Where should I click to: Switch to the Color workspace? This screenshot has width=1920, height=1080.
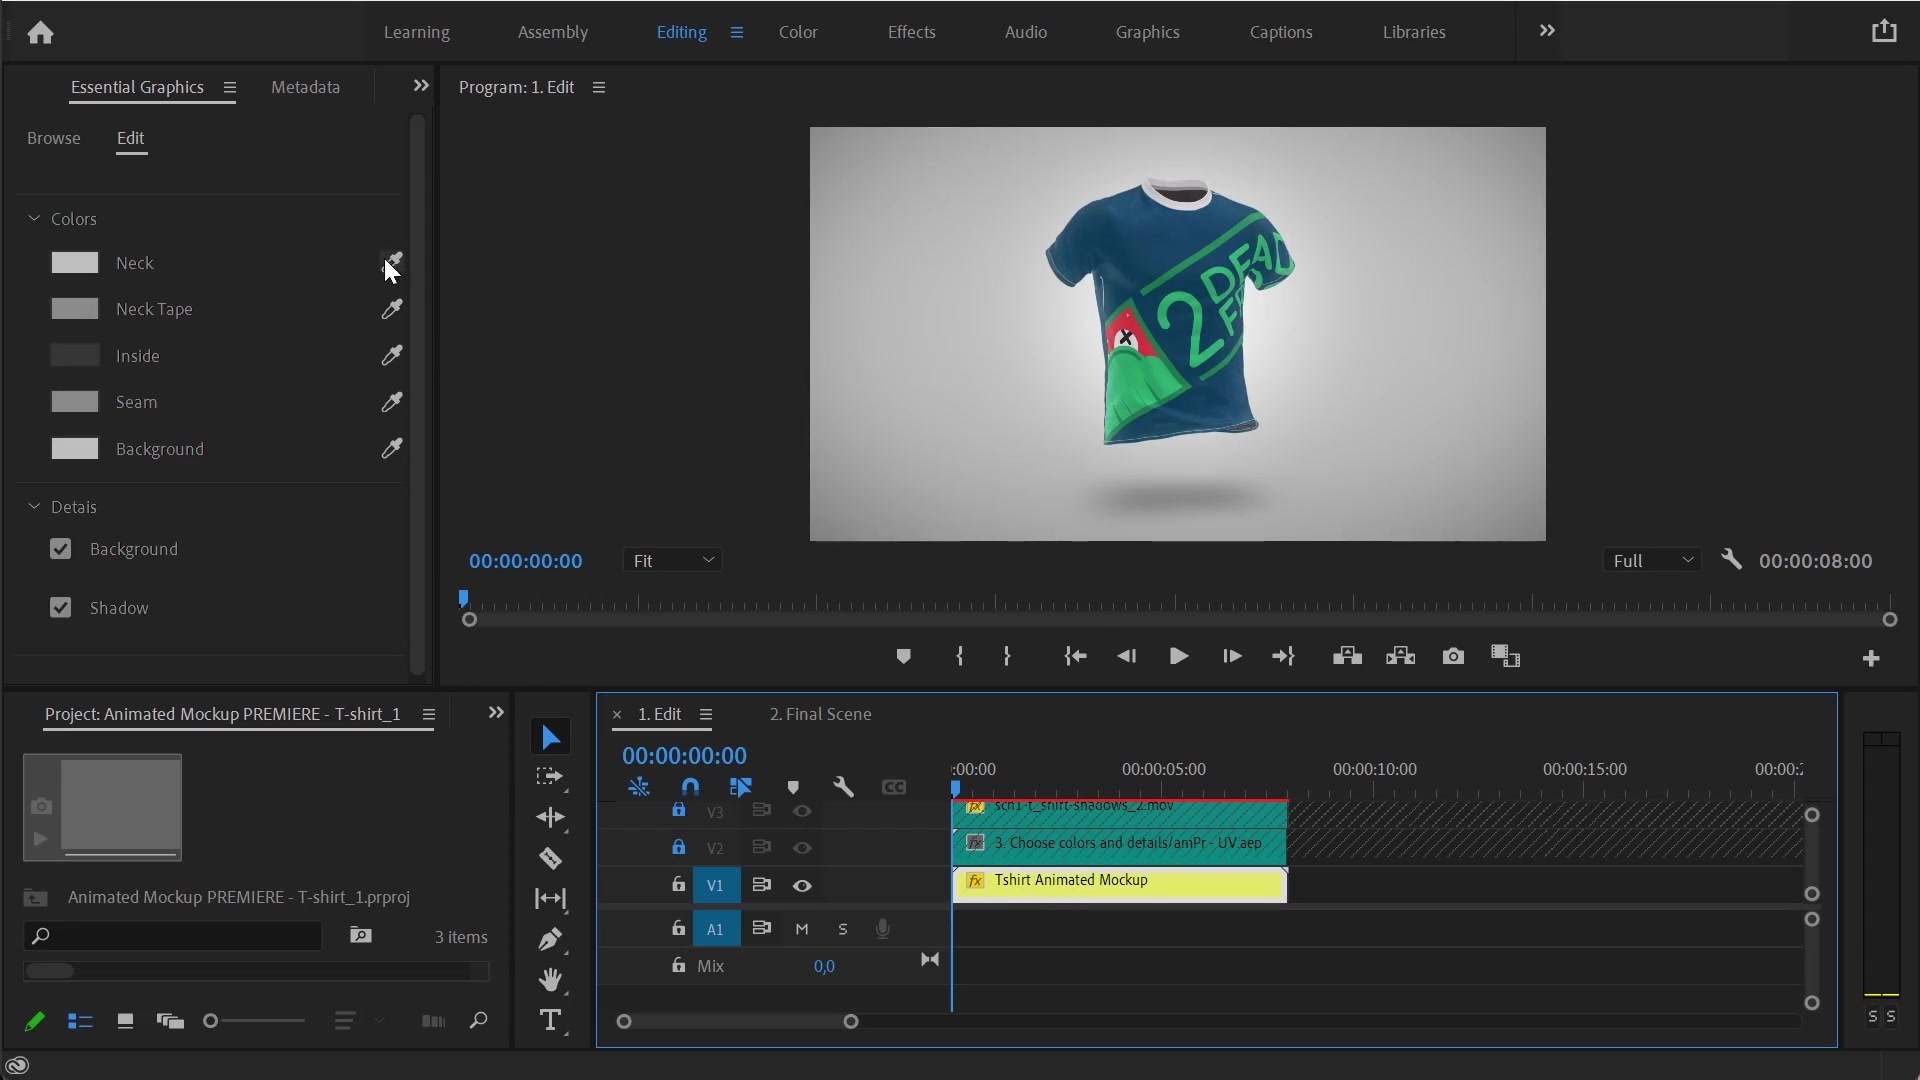(798, 31)
